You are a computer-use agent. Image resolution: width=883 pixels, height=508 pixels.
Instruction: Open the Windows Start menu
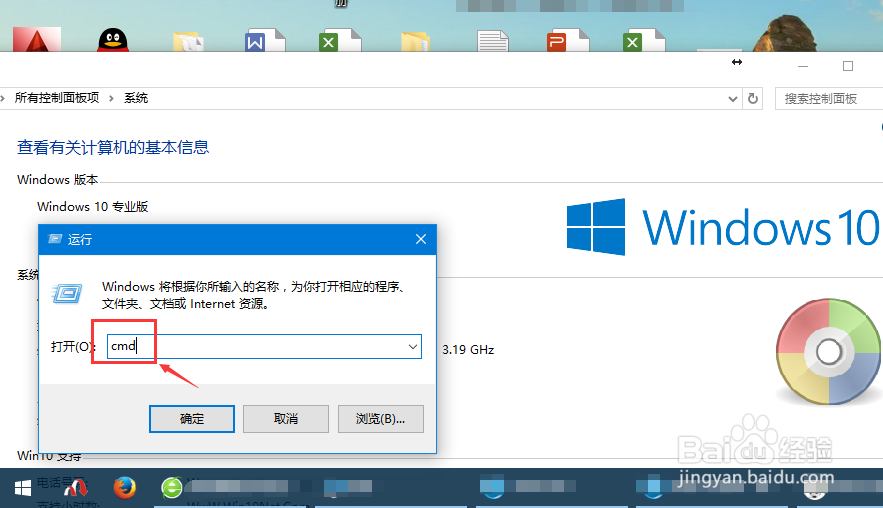click(x=23, y=488)
